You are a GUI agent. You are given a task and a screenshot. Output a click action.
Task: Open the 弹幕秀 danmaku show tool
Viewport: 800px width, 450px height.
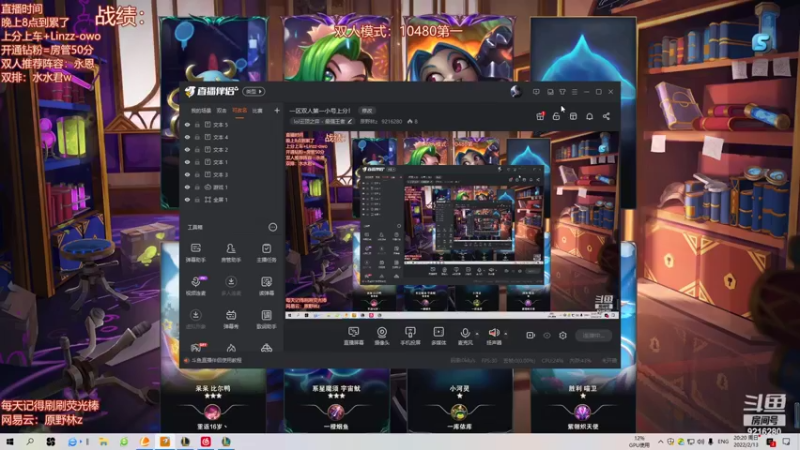click(x=231, y=319)
